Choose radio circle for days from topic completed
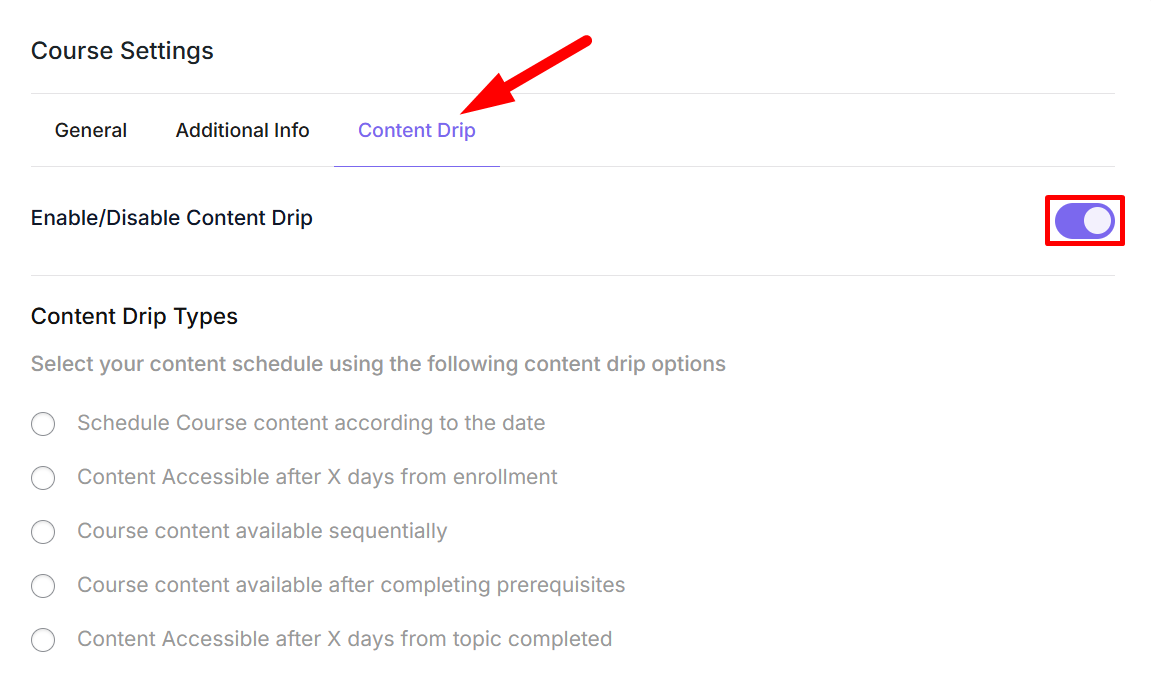 (x=43, y=640)
